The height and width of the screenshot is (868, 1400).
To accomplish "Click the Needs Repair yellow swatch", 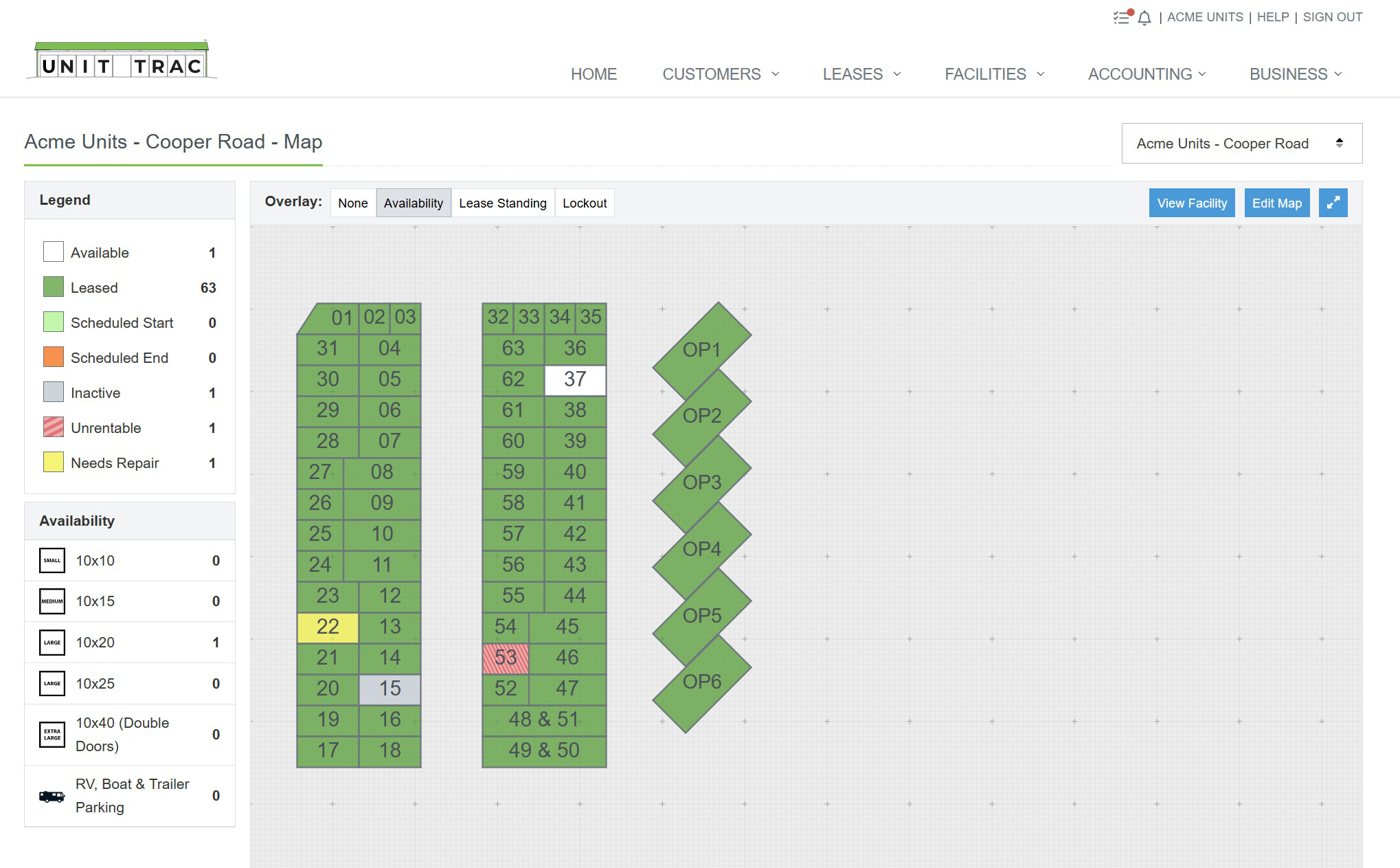I will [x=53, y=462].
